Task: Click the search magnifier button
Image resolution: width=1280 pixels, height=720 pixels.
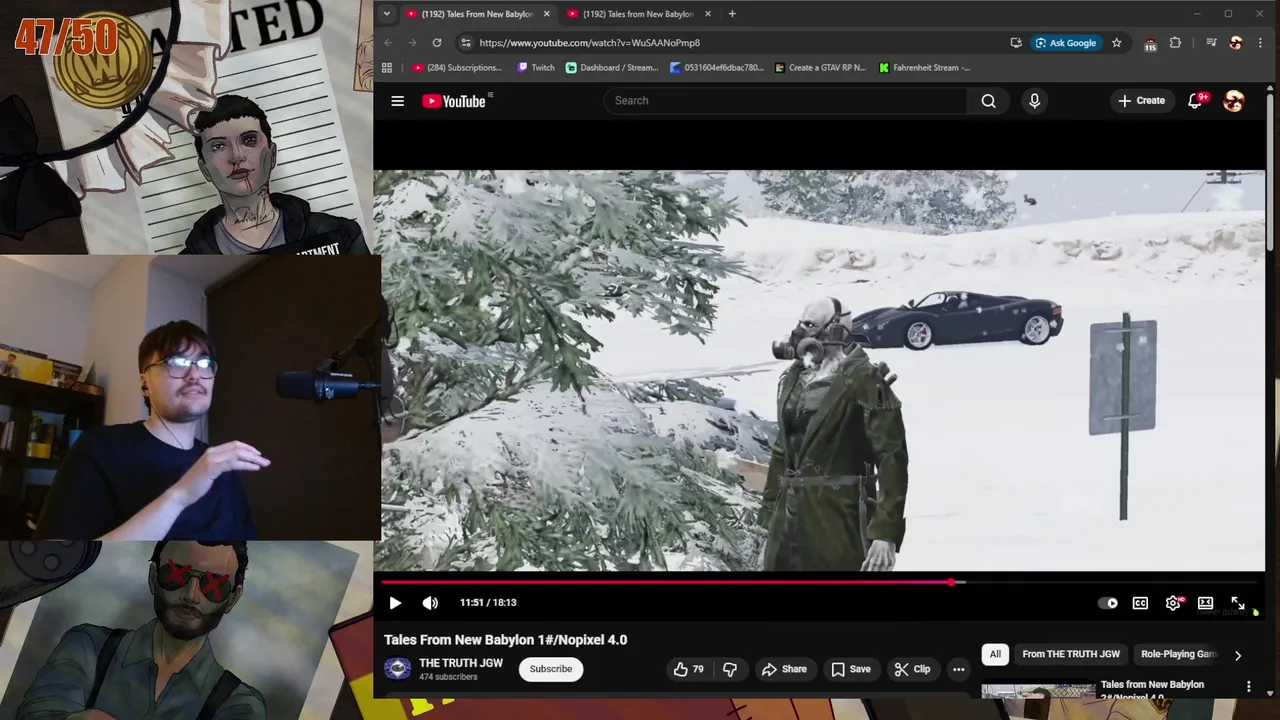Action: 988,101
